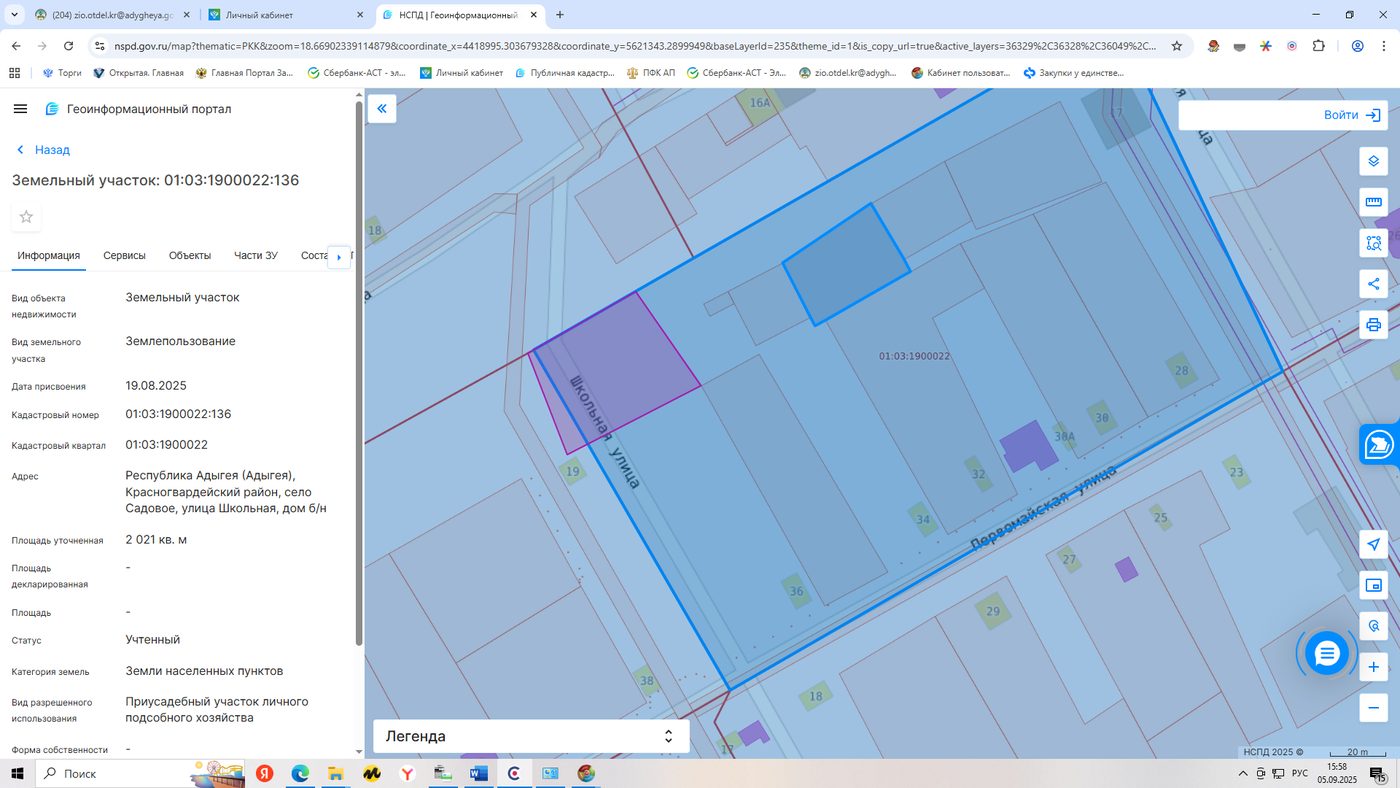Click the area search tool icon
Viewport: 1400px width, 788px height.
(1373, 243)
